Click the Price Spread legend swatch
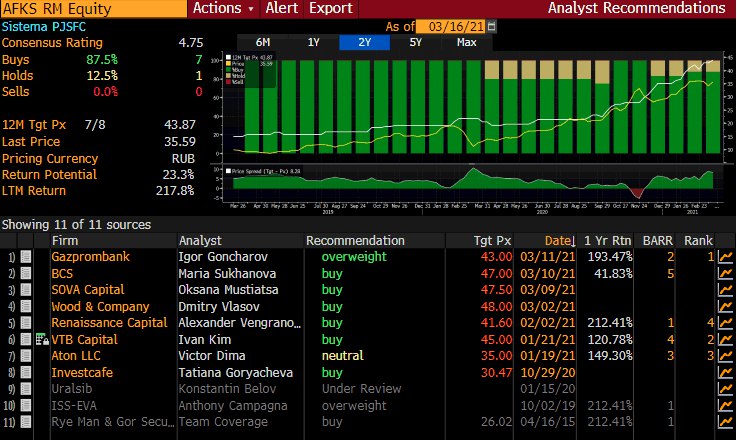 pos(228,171)
